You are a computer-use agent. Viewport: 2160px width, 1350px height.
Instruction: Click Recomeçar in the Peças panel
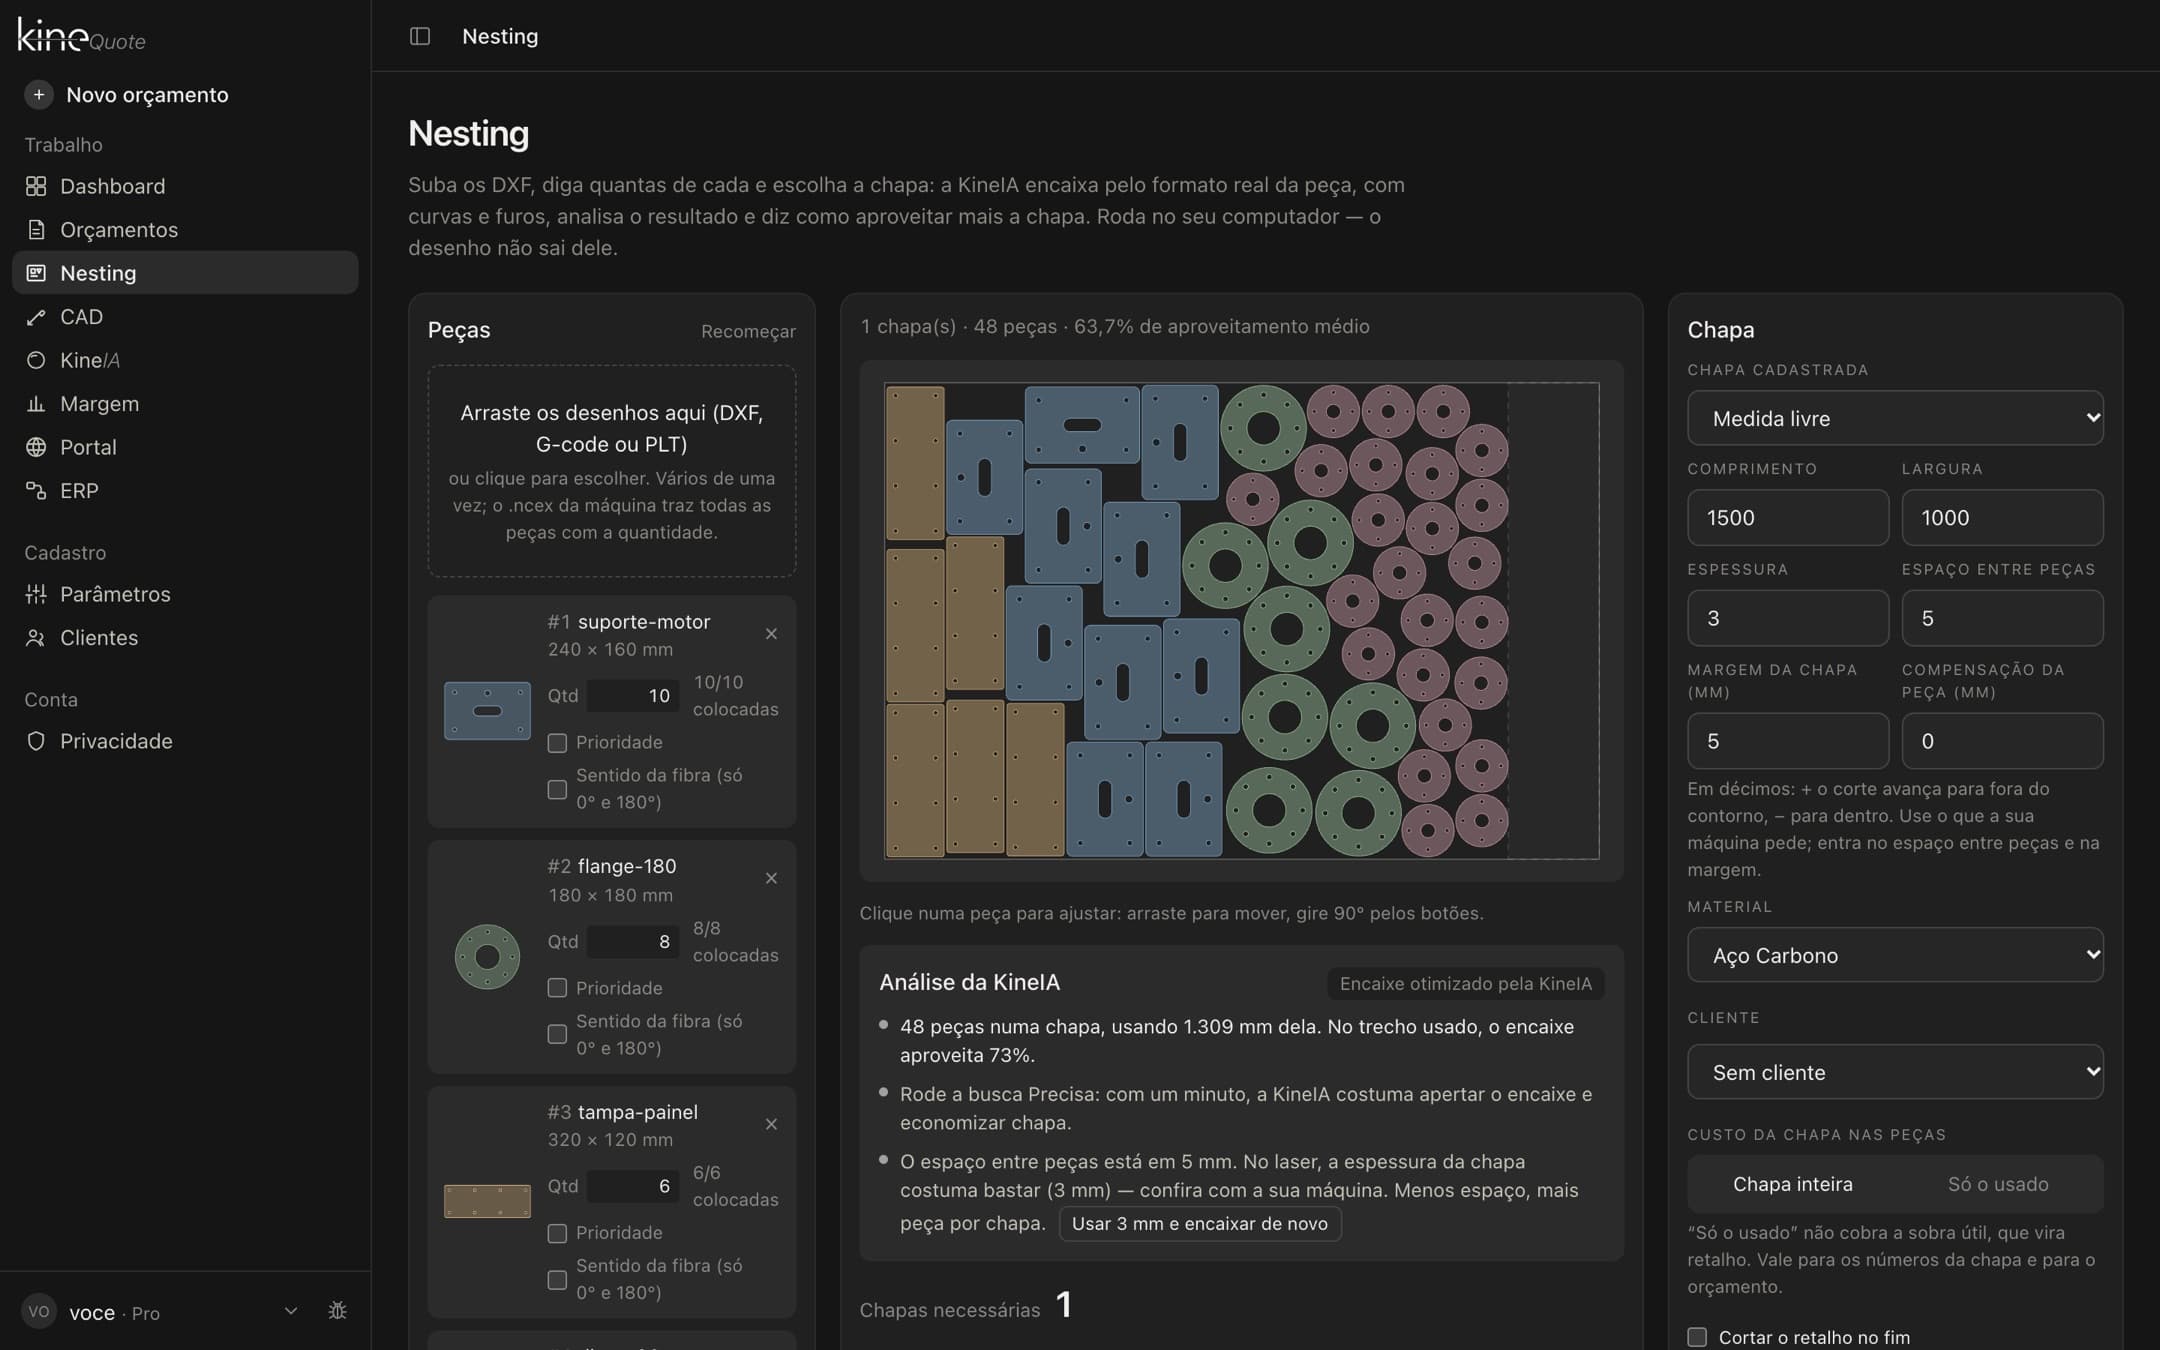pyautogui.click(x=748, y=331)
